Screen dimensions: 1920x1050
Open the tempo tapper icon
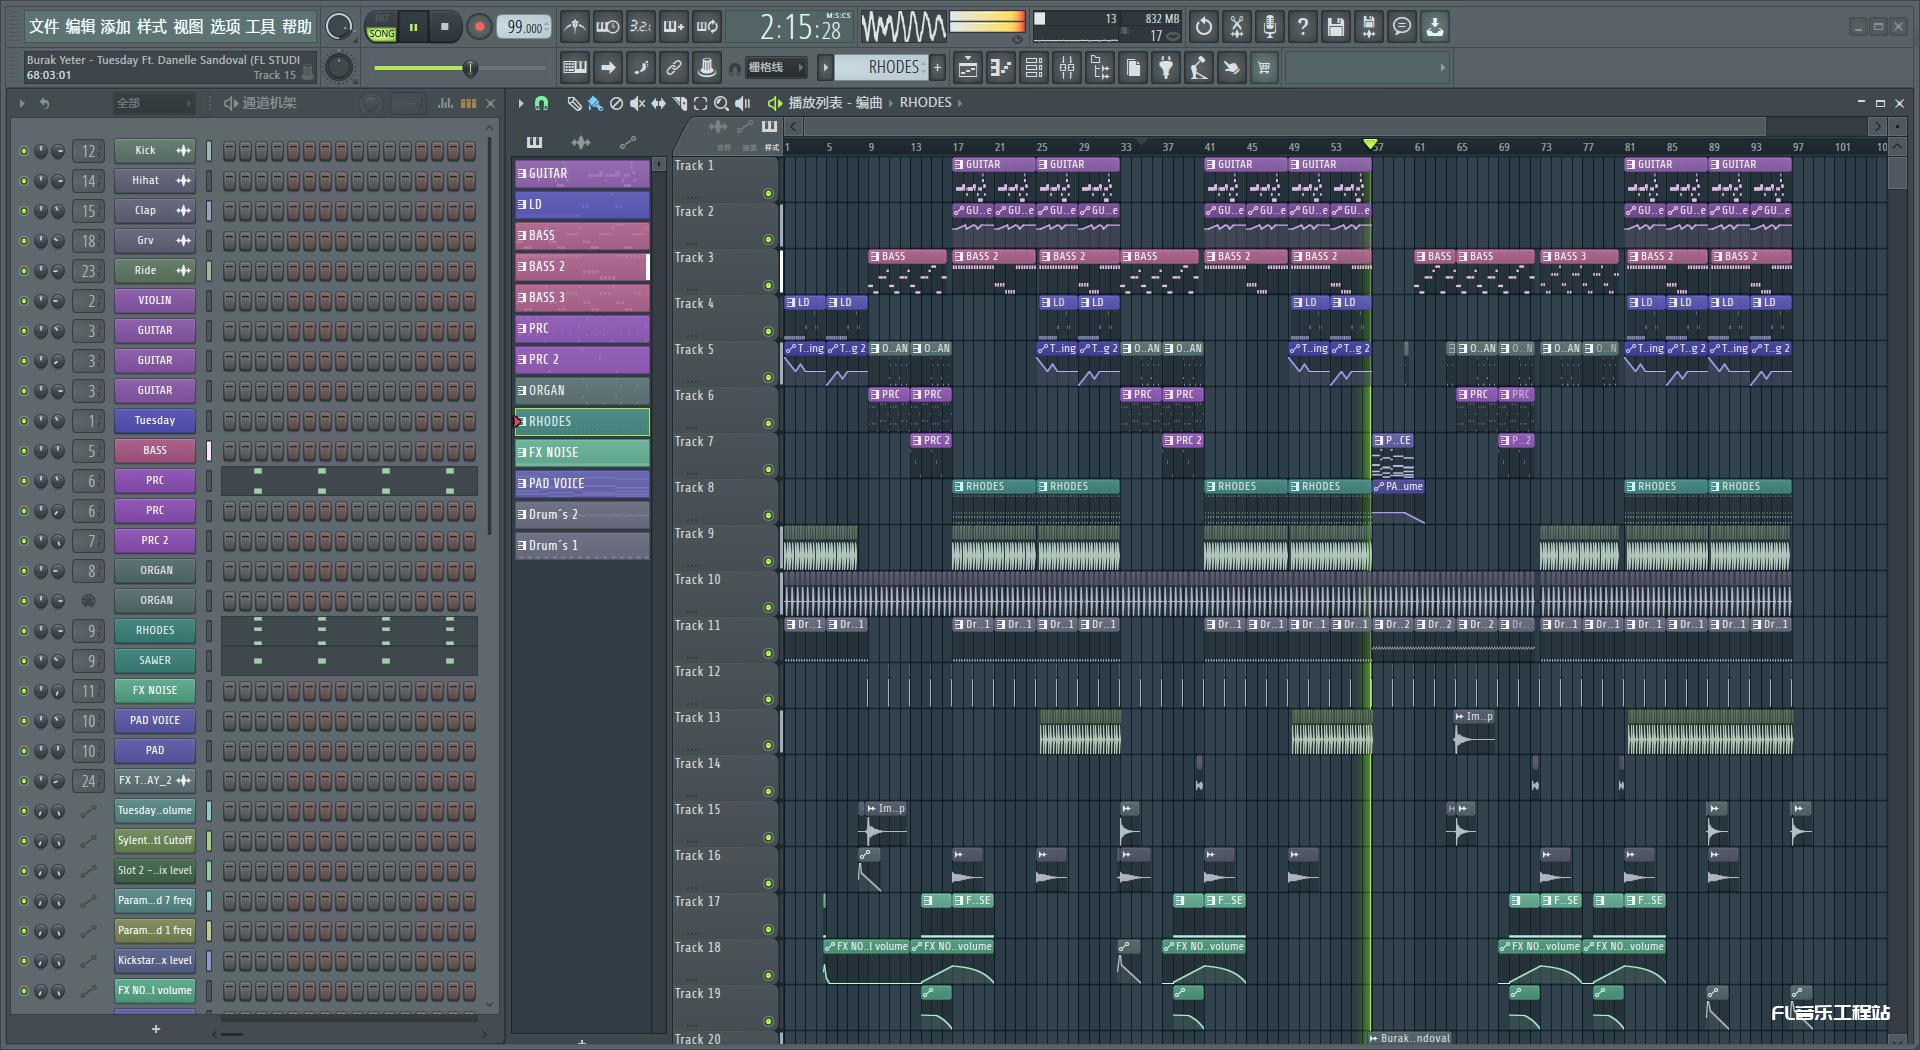pos(1199,68)
